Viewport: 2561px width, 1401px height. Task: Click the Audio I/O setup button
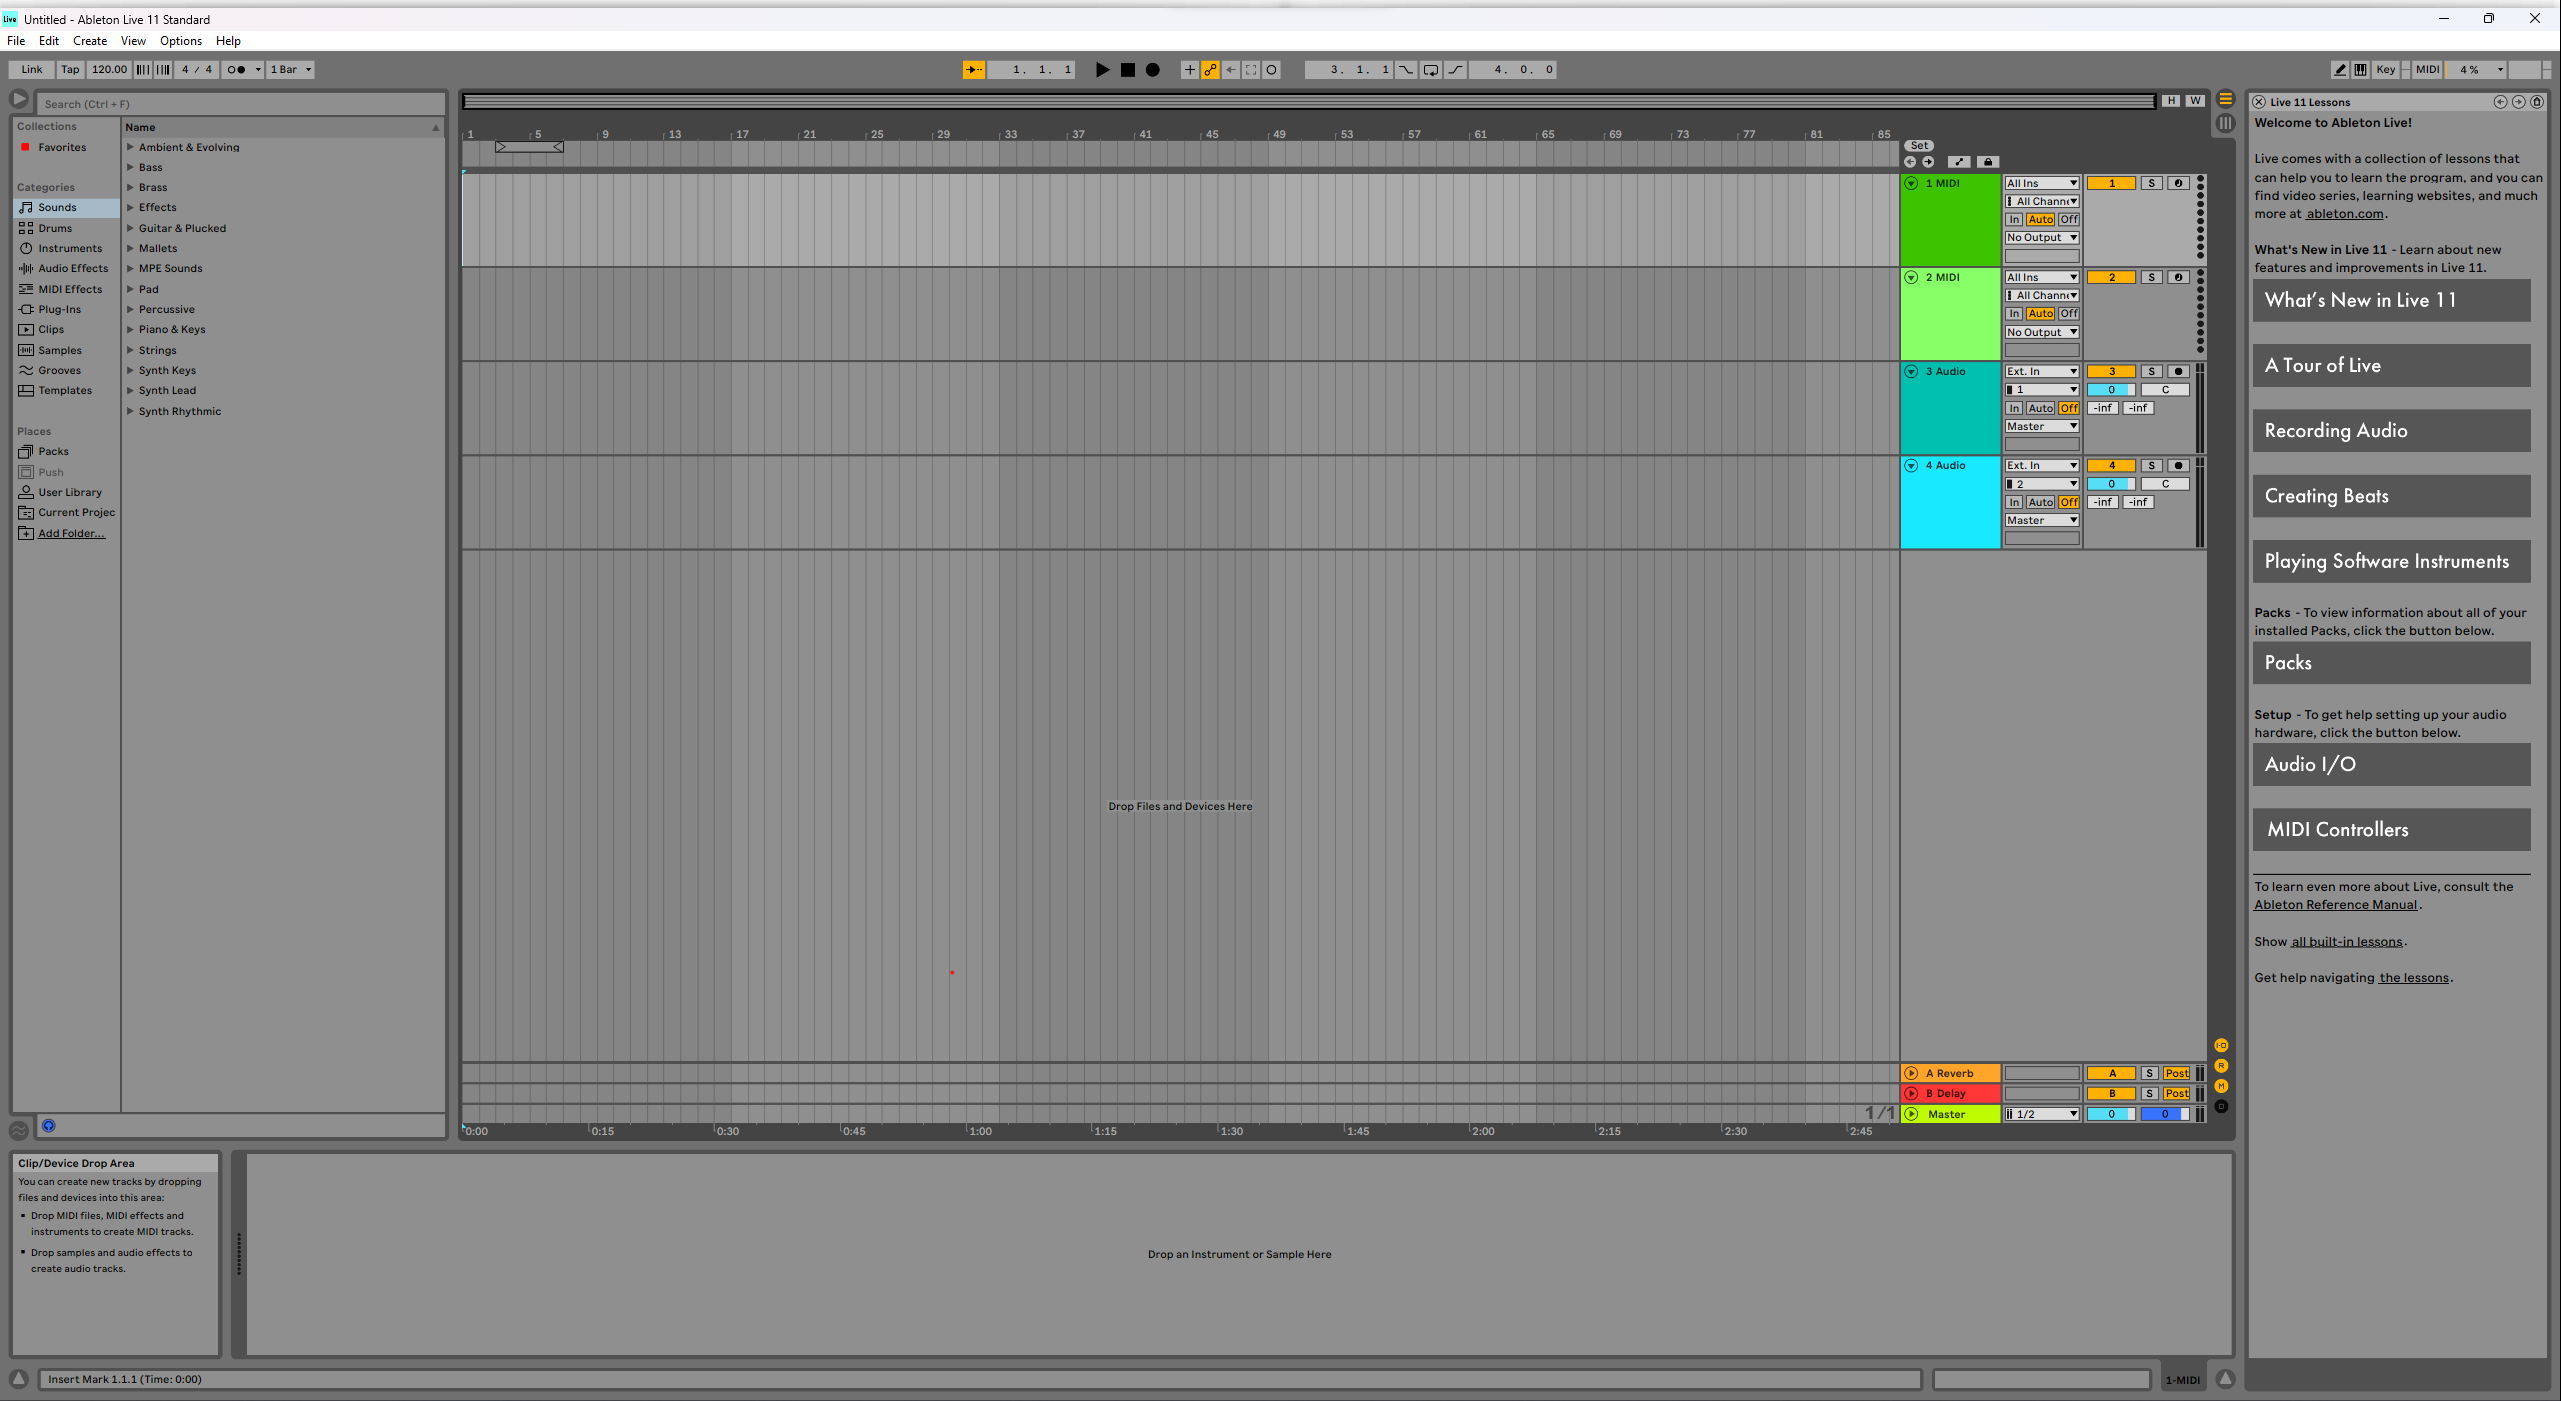2391,765
